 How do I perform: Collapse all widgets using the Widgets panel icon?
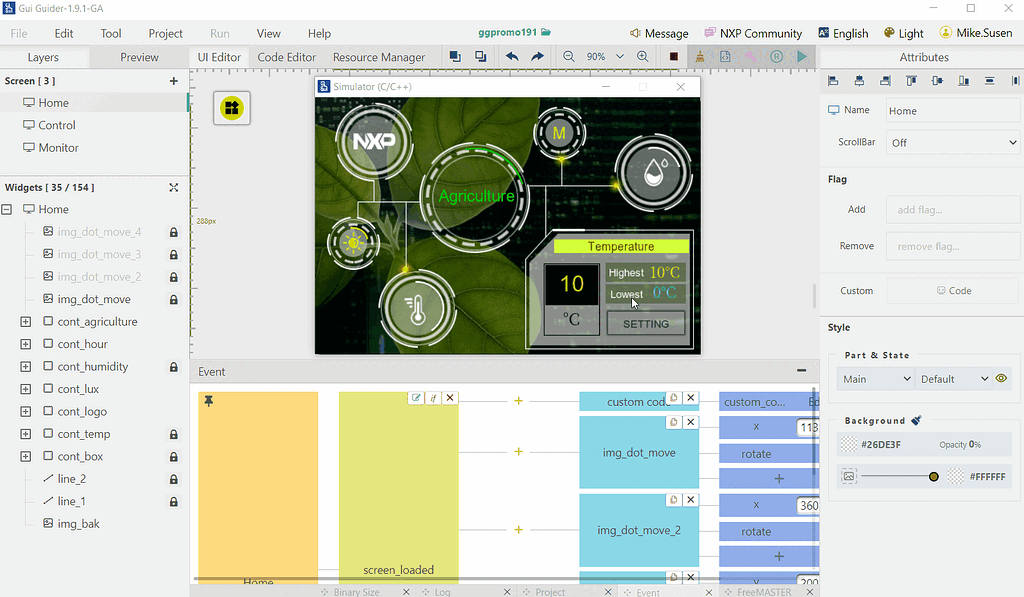point(173,187)
